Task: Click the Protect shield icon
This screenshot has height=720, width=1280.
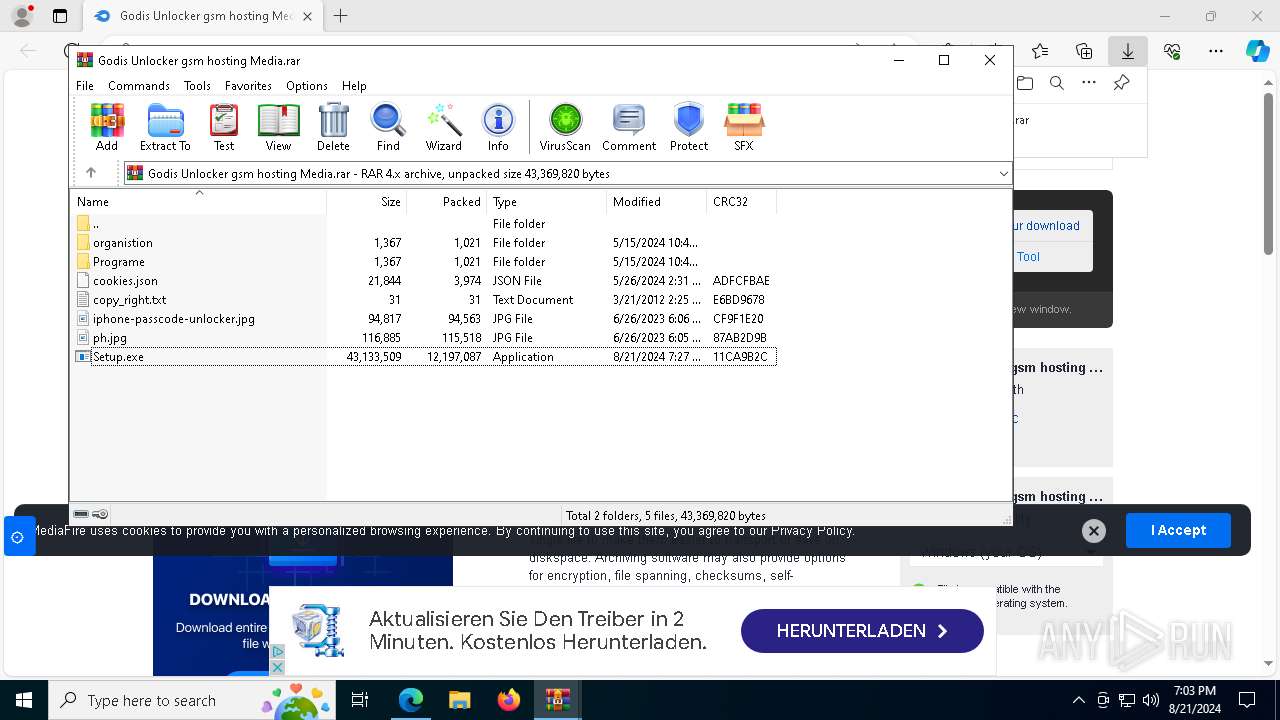Action: pos(689,127)
